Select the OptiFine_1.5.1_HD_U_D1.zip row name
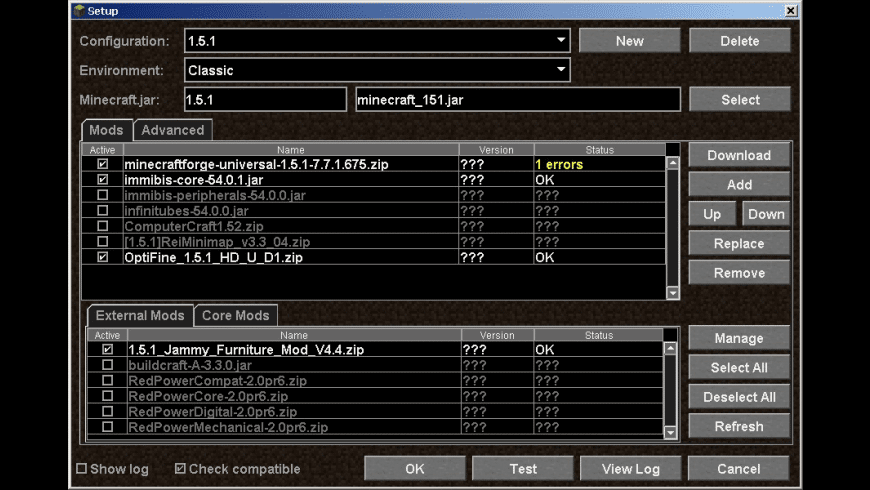Image resolution: width=870 pixels, height=490 pixels. pos(214,257)
